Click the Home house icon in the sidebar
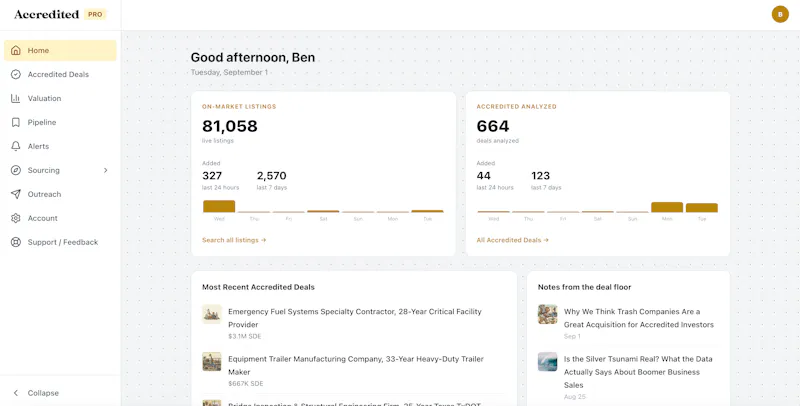The image size is (800, 406). pos(16,50)
